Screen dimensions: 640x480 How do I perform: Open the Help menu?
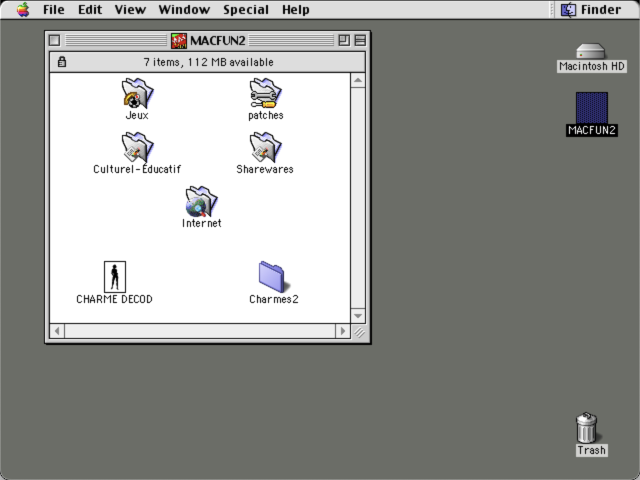coord(296,9)
